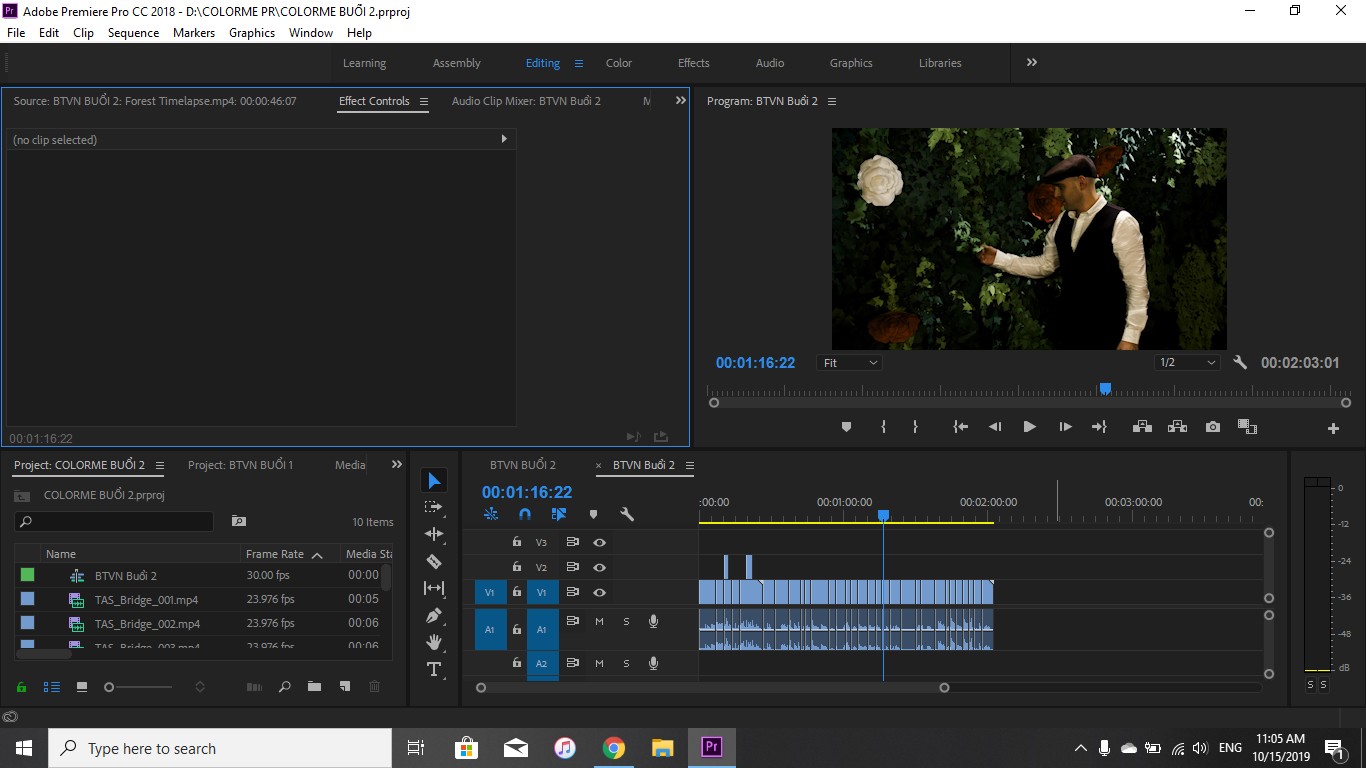This screenshot has height=768, width=1366.
Task: Select the Ripple Edit tool
Action: [x=434, y=534]
